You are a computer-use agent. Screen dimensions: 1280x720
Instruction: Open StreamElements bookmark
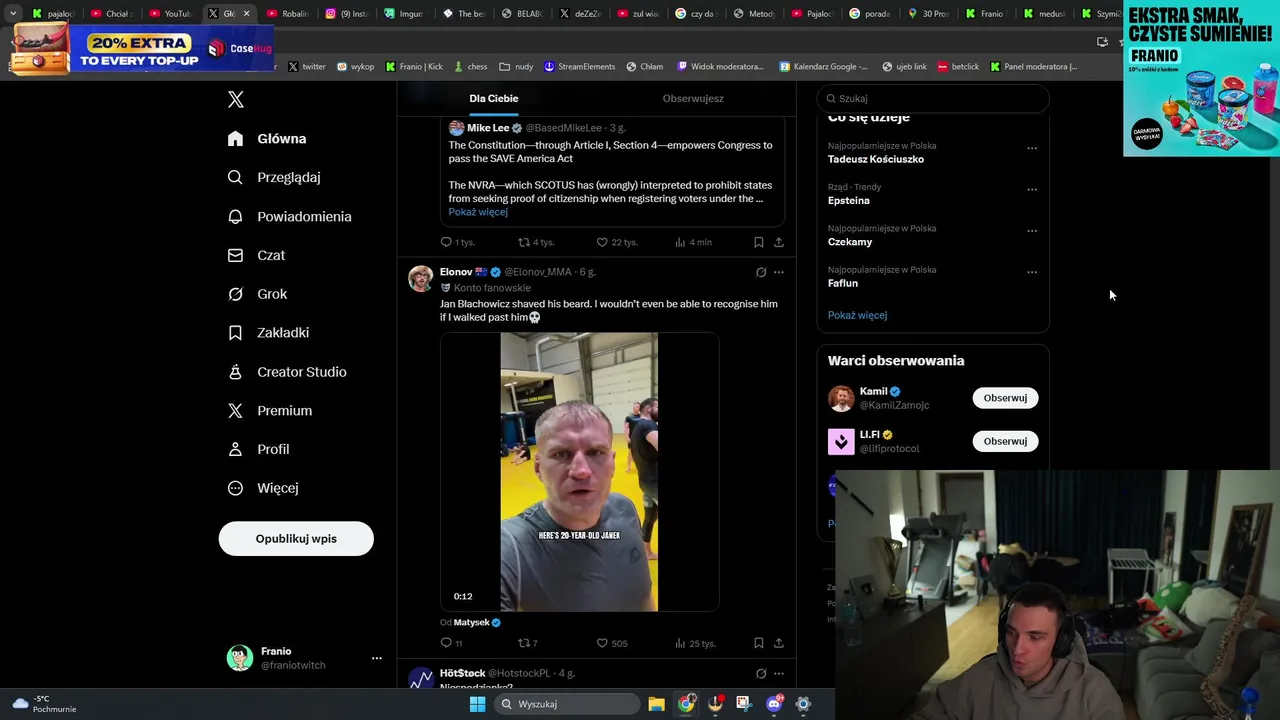[x=580, y=67]
